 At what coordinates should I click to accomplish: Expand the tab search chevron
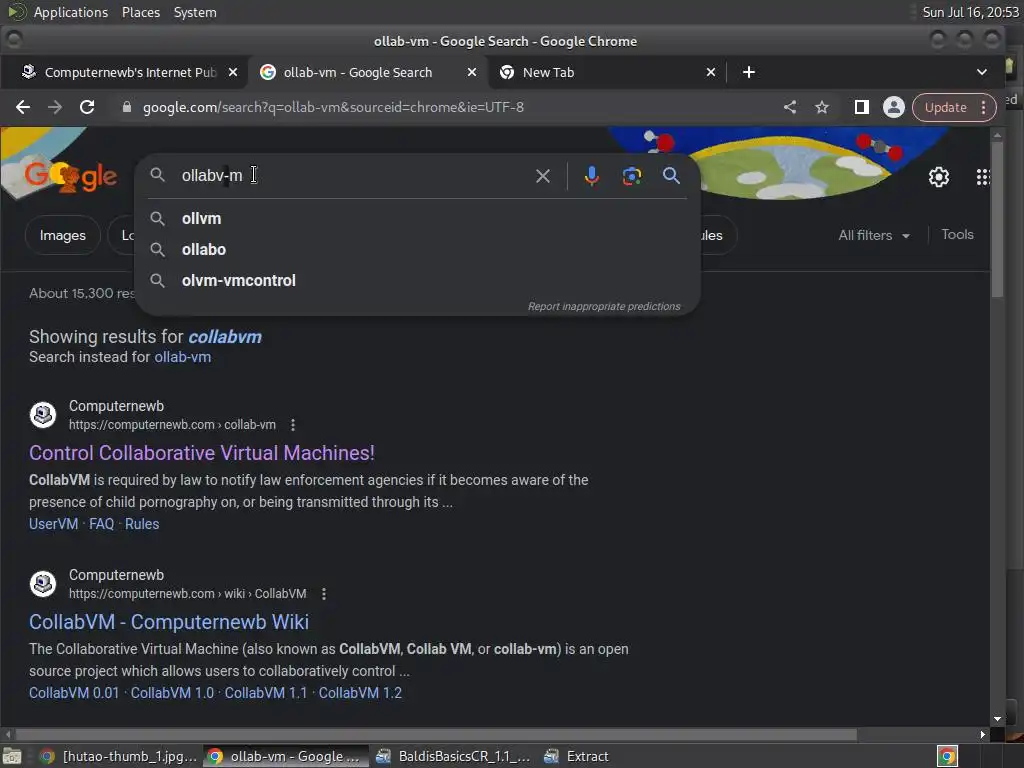(x=982, y=72)
